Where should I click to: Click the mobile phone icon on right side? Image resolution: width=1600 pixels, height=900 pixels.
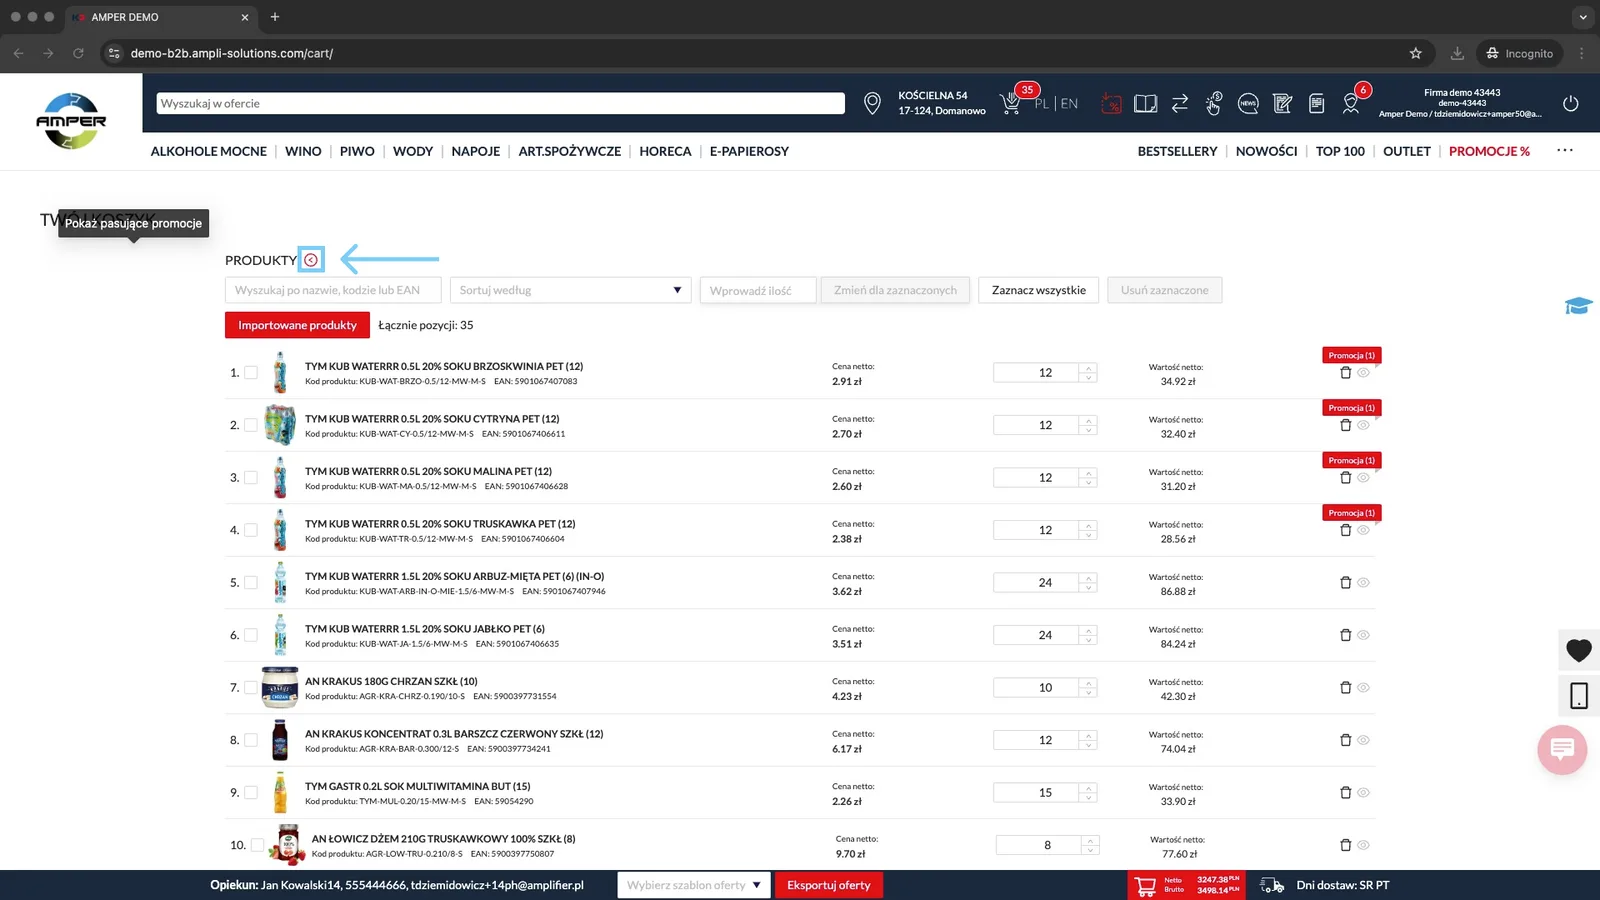tap(1579, 696)
